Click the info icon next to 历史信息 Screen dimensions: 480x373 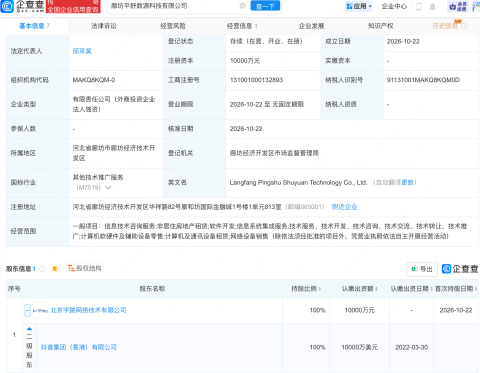click(x=464, y=26)
